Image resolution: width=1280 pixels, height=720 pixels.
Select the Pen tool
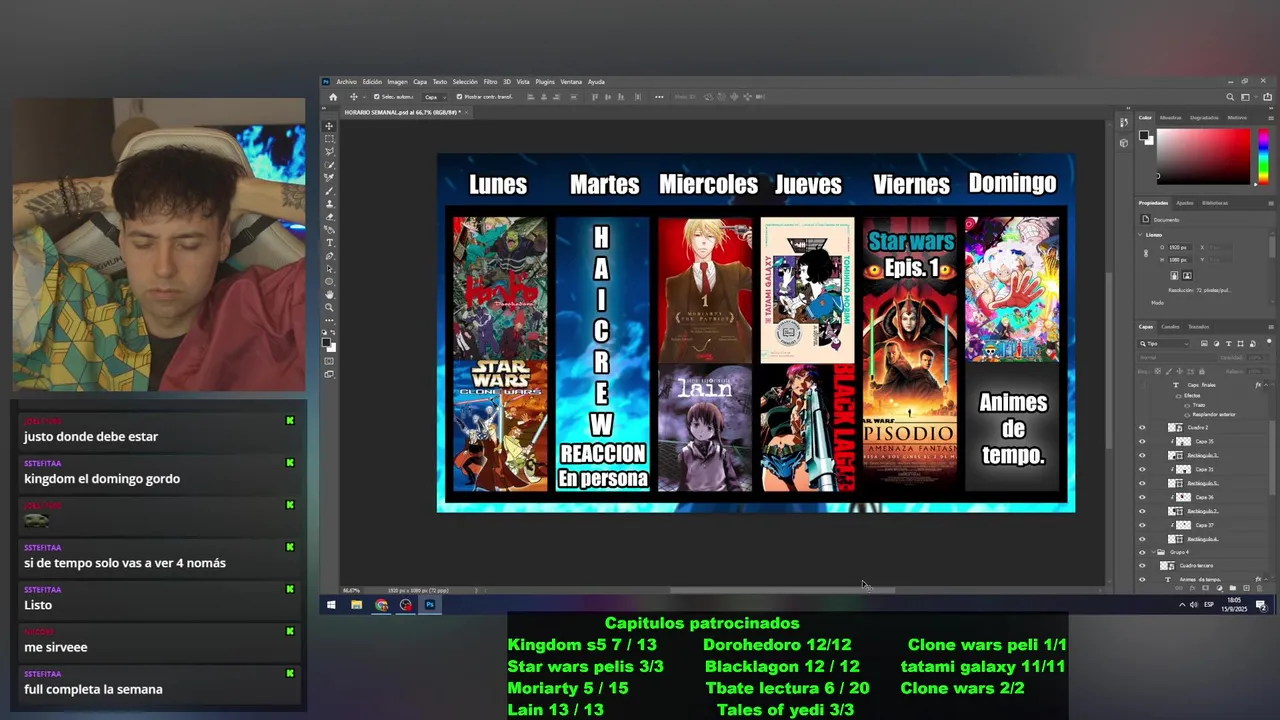[330, 254]
